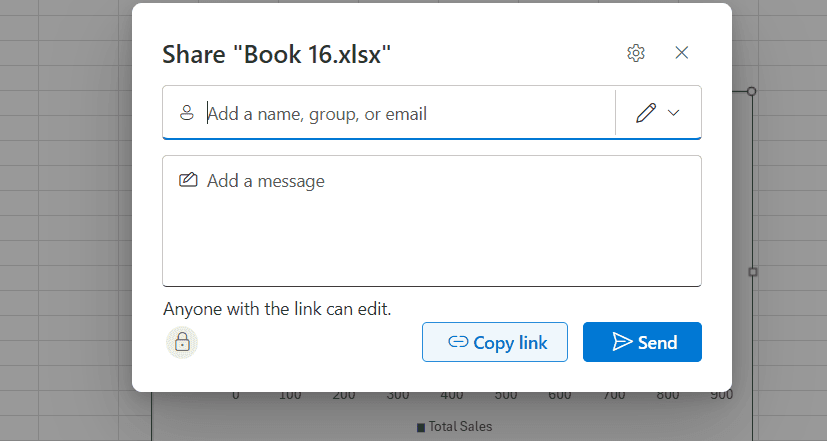Click the Add a message text box
The height and width of the screenshot is (441, 827).
[431, 221]
